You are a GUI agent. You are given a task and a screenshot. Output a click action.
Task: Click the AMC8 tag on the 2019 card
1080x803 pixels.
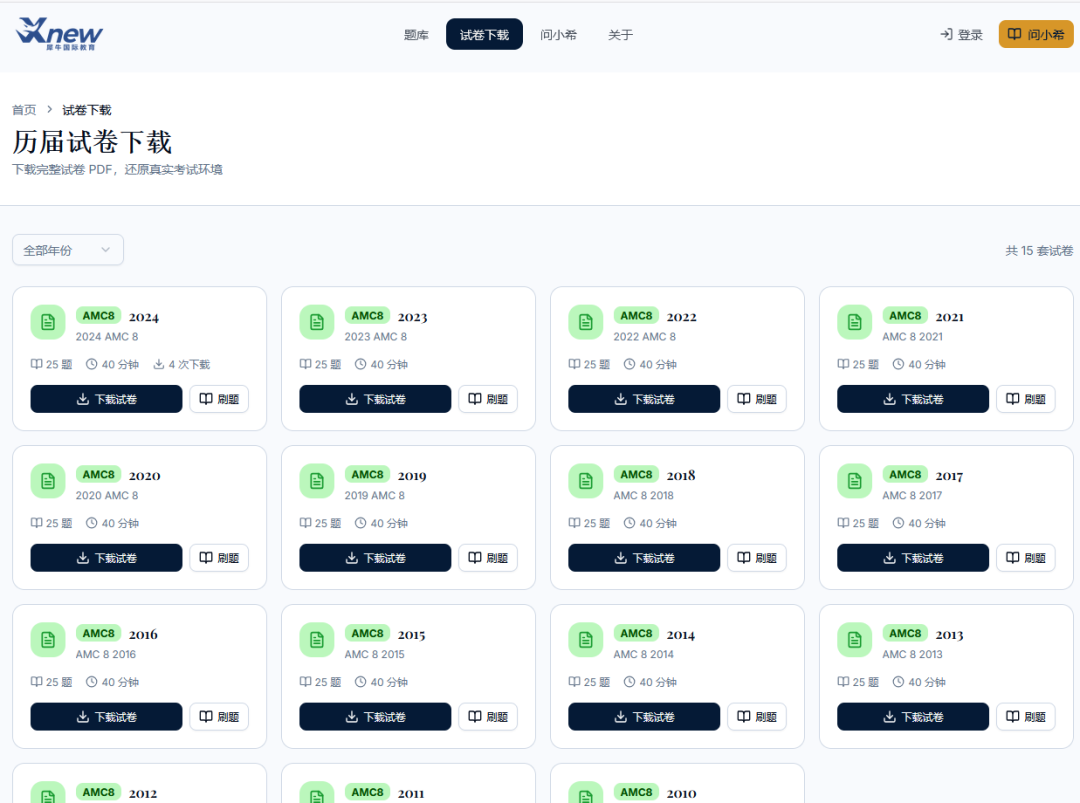point(367,474)
